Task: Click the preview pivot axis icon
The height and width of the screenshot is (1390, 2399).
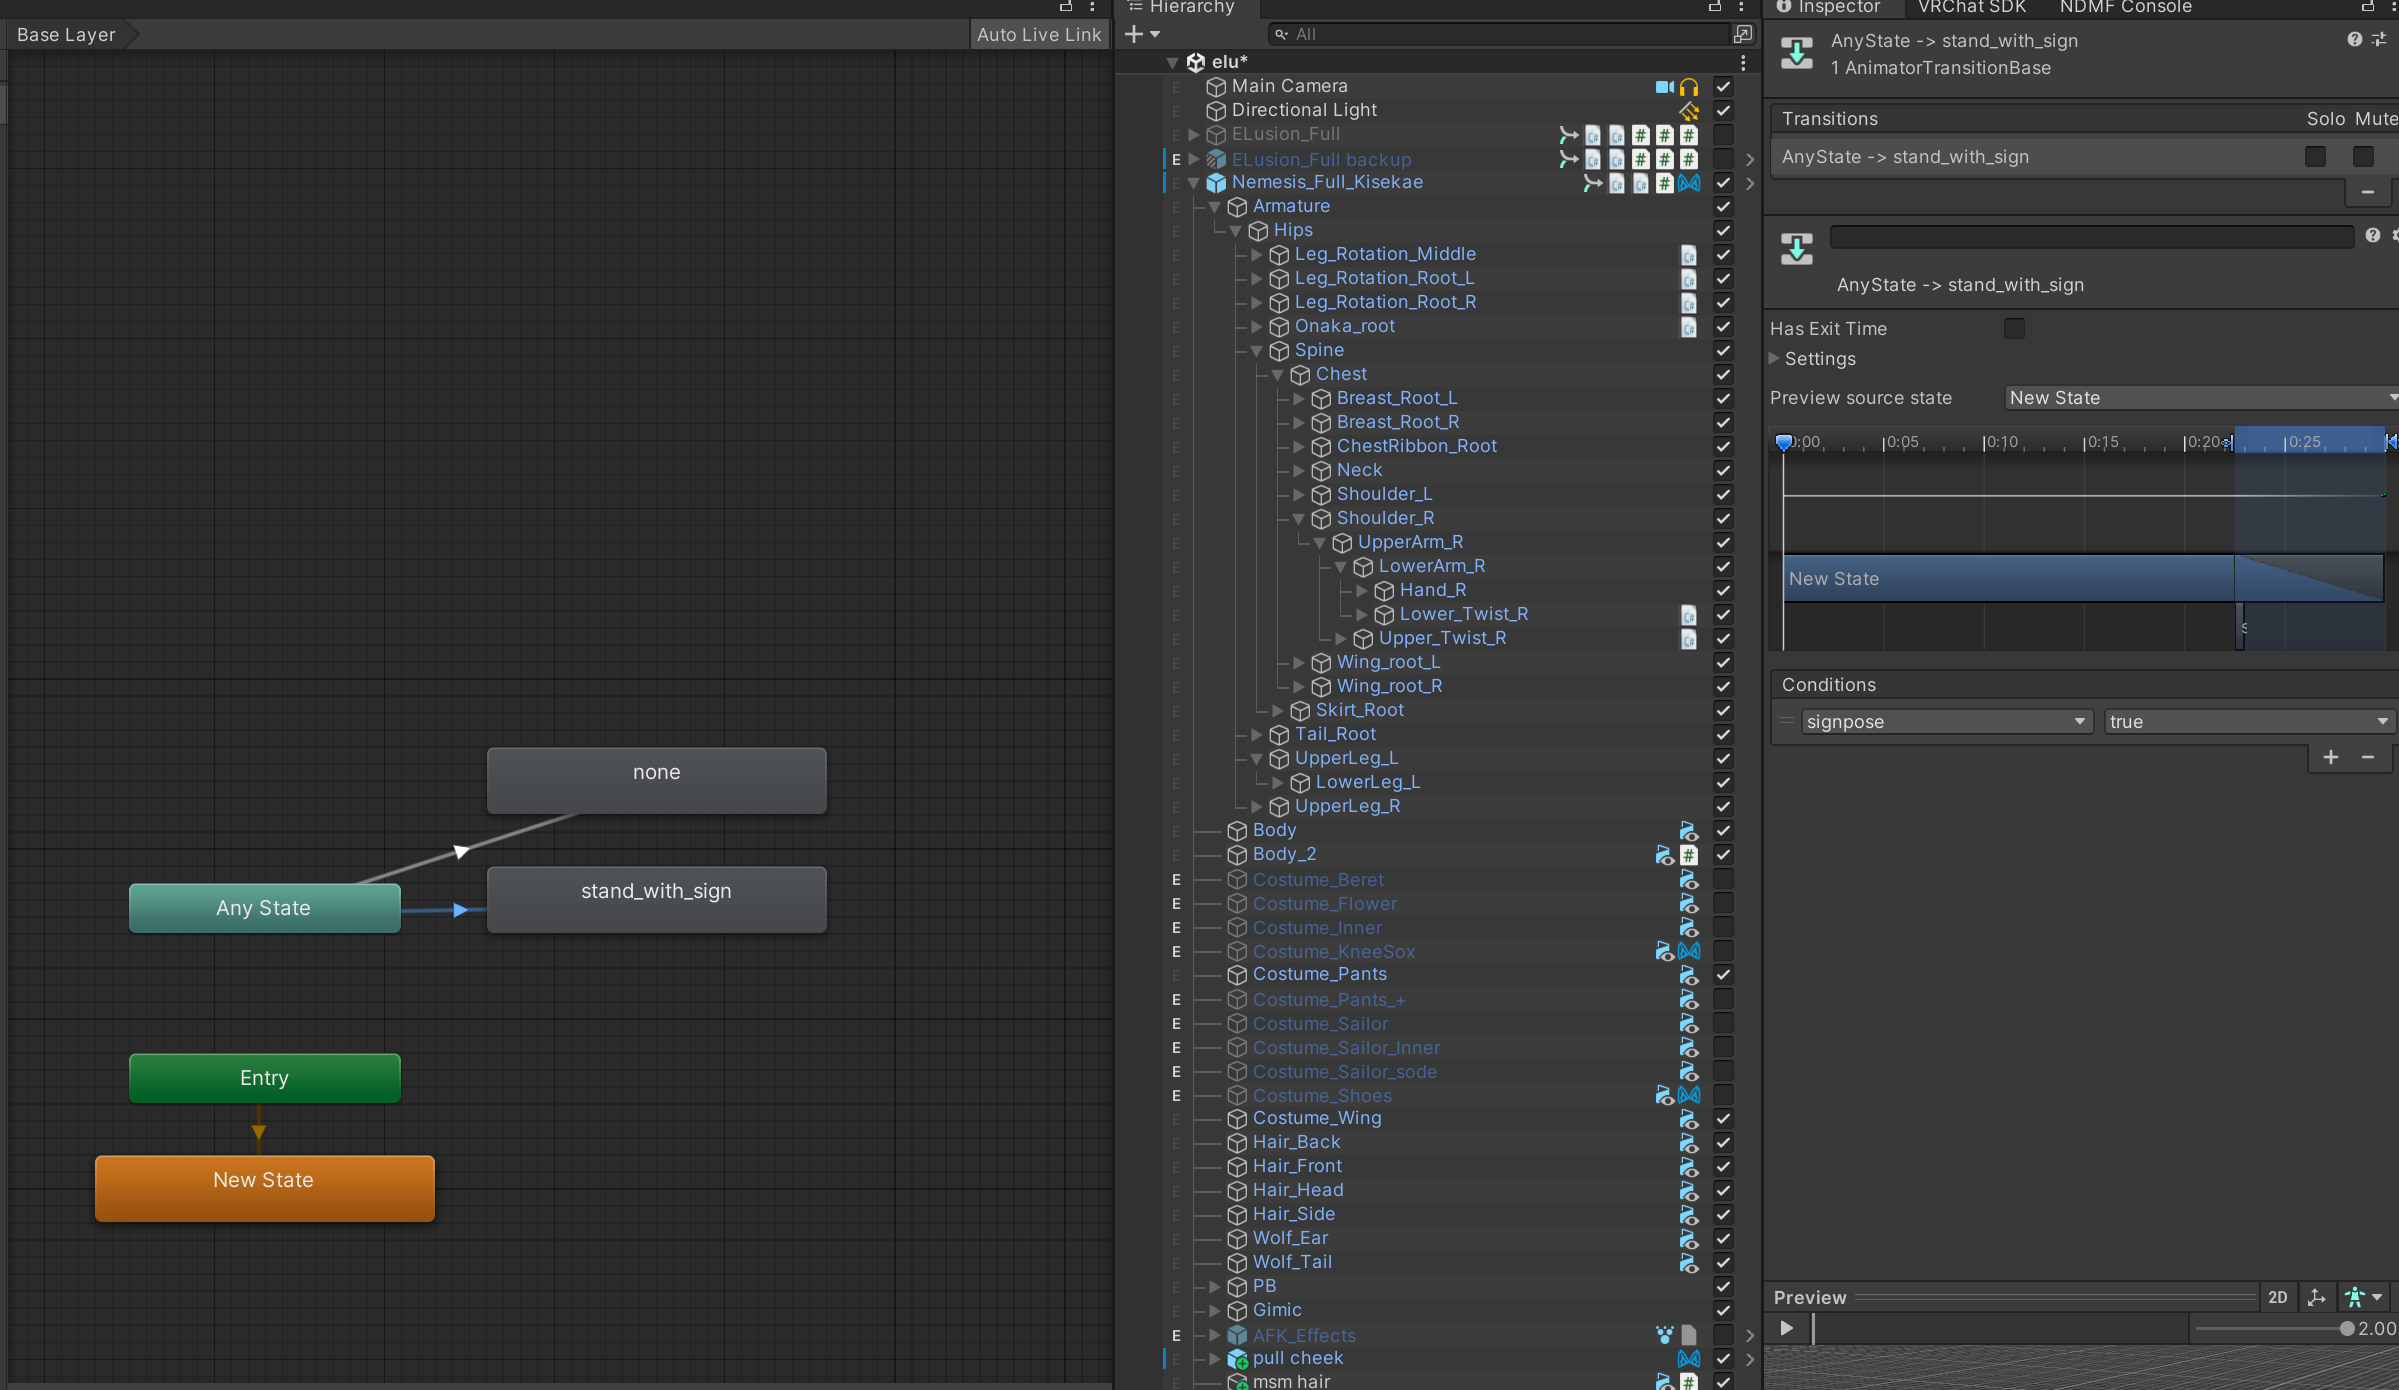Action: pos(2316,1297)
